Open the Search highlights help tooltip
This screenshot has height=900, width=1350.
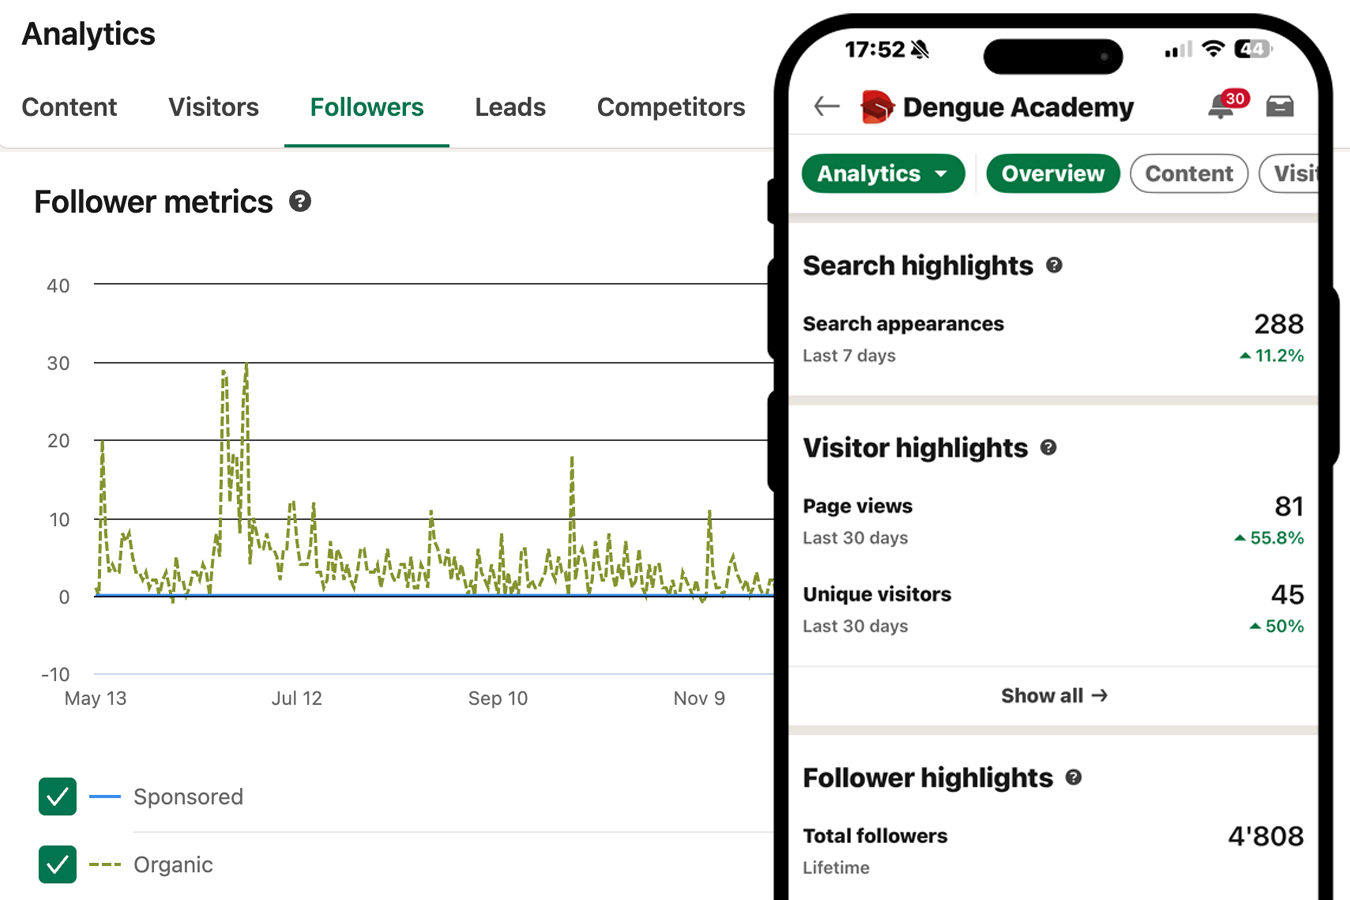1055,265
